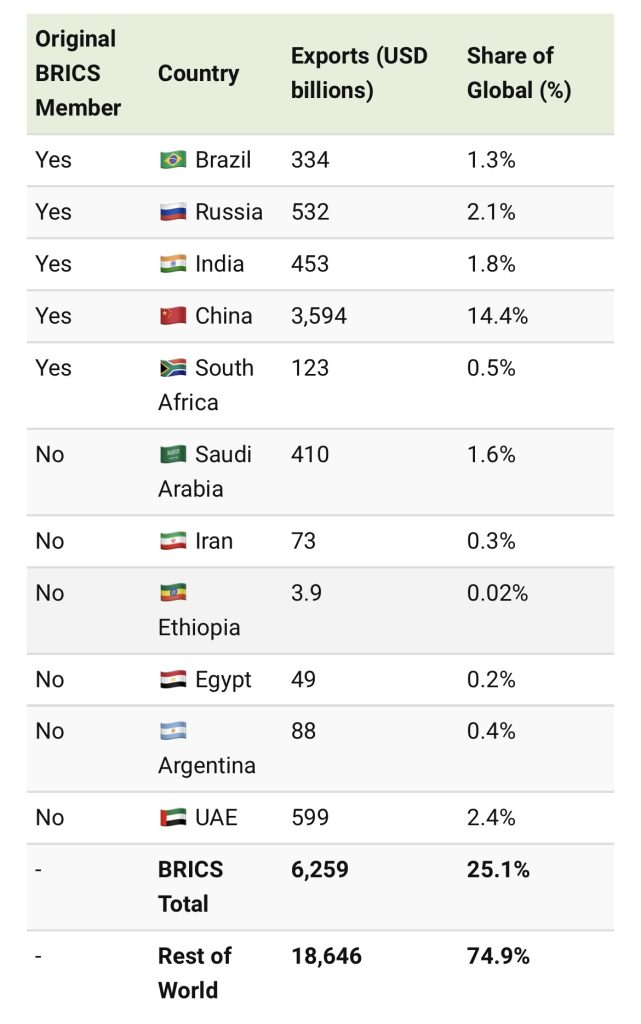Select the Country column header
This screenshot has height=1024, width=641.
[198, 73]
